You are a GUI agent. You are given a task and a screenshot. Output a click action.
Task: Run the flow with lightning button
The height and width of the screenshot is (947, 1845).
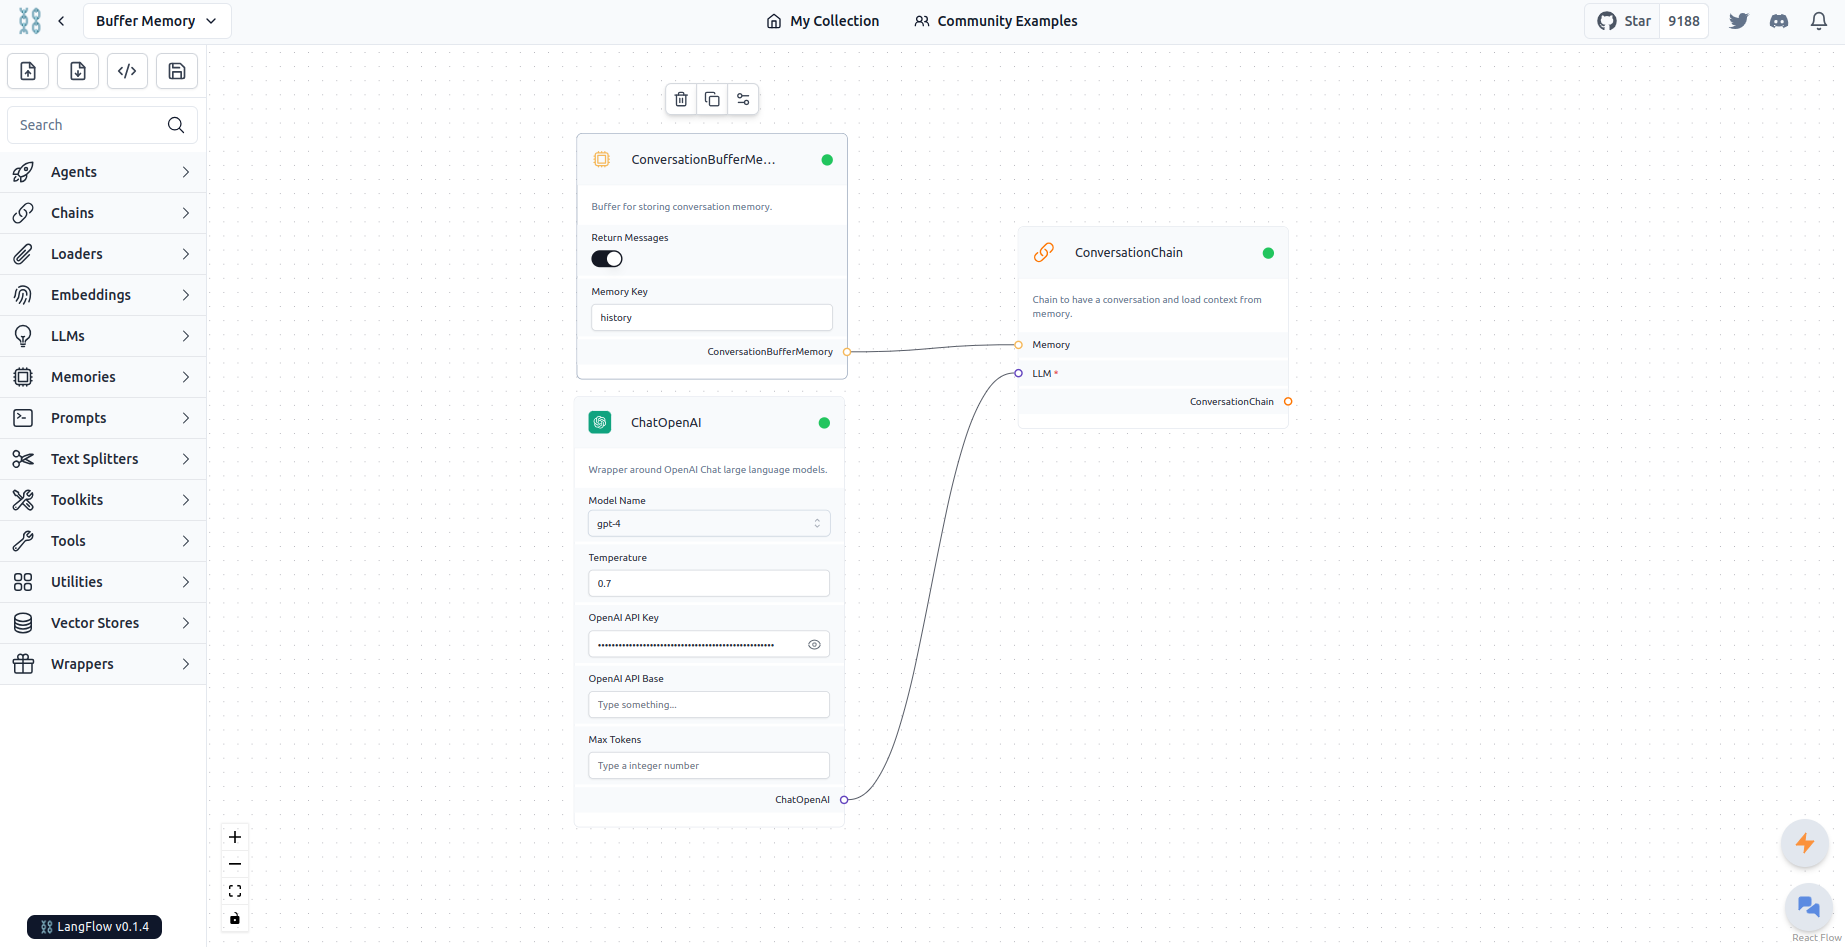click(x=1805, y=843)
